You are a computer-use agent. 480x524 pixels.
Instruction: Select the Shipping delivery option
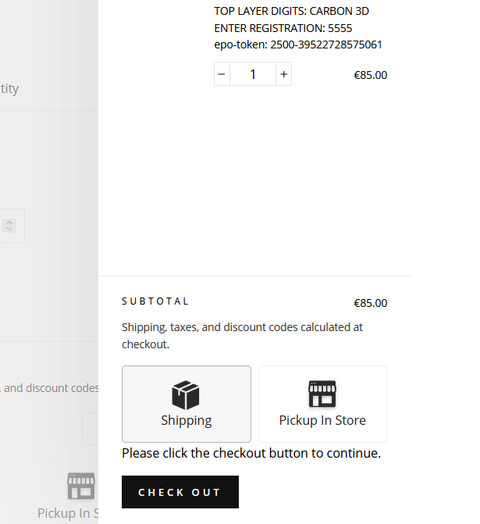(186, 404)
